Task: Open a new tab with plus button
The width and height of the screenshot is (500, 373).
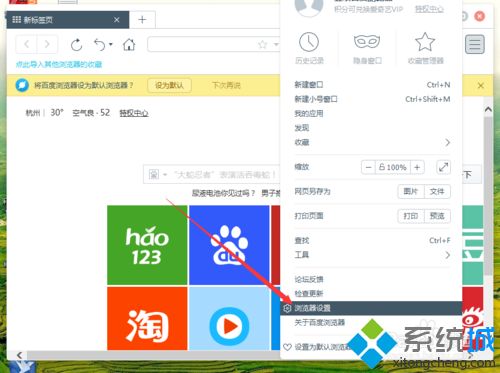Action: [x=142, y=20]
